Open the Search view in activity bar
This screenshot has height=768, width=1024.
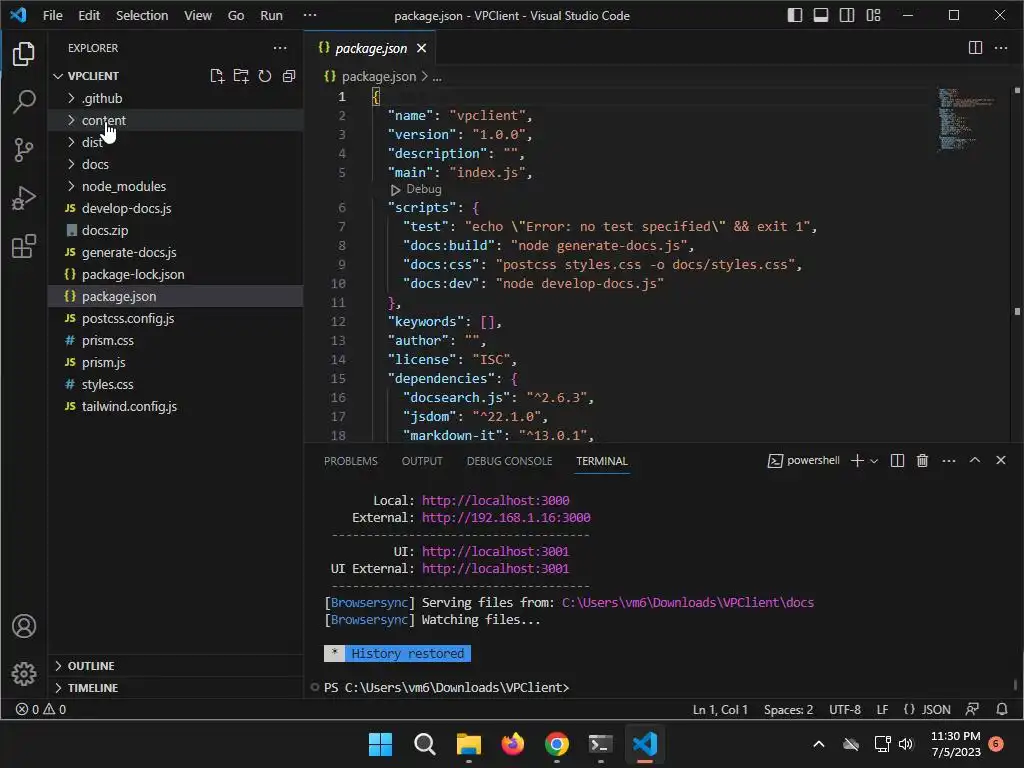coord(24,102)
